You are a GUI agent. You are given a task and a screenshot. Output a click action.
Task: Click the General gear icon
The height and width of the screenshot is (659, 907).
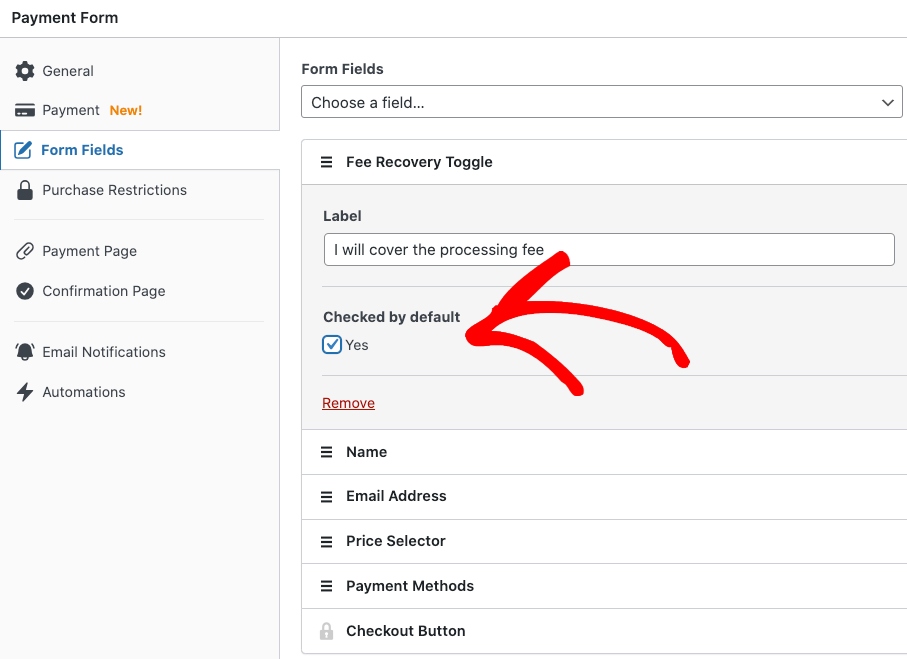coord(25,71)
